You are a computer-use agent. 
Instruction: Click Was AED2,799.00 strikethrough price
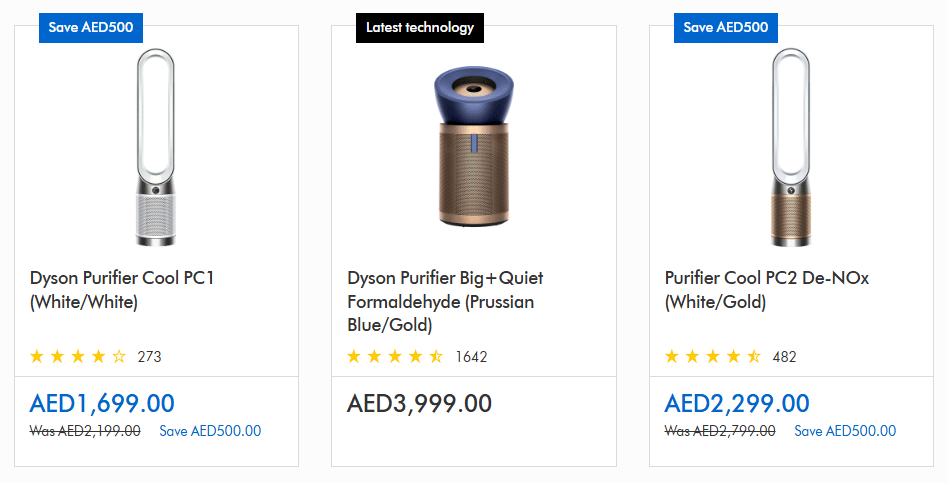tap(720, 431)
